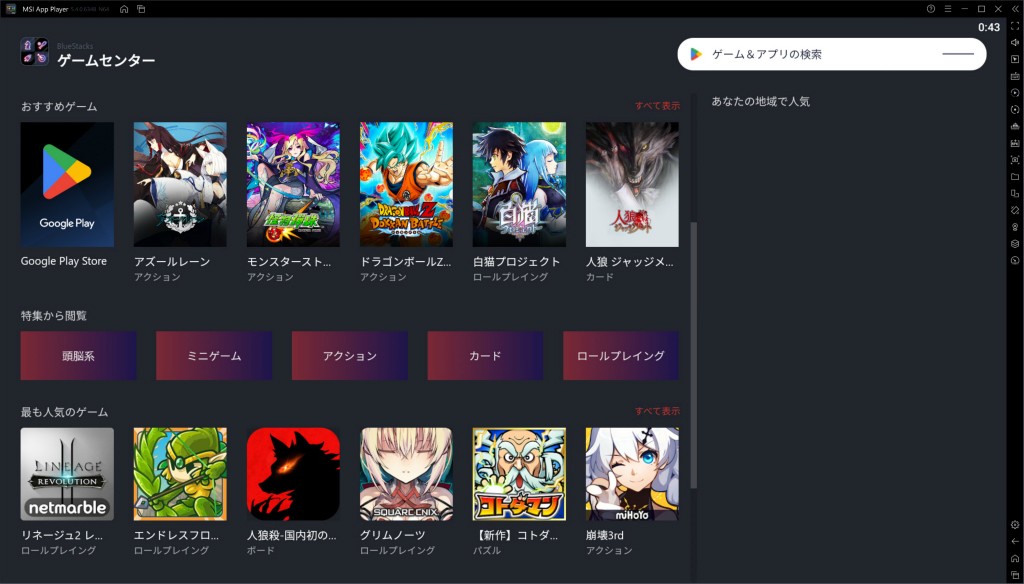Open the 白猫プロジェクト game thumbnail
This screenshot has width=1024, height=584.
pos(519,185)
